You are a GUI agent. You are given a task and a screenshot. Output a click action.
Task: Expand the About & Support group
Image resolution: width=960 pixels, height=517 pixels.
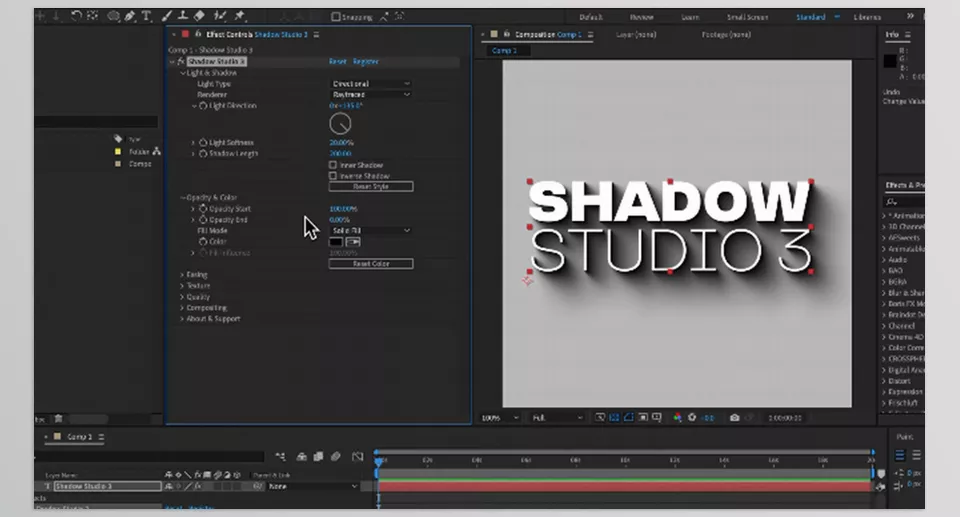coord(182,319)
